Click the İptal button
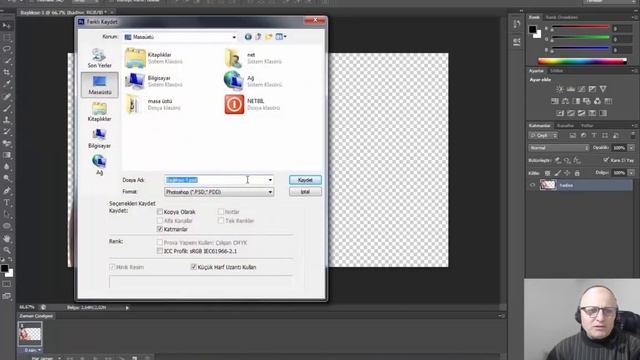Image resolution: width=640 pixels, height=360 pixels. pyautogui.click(x=305, y=192)
